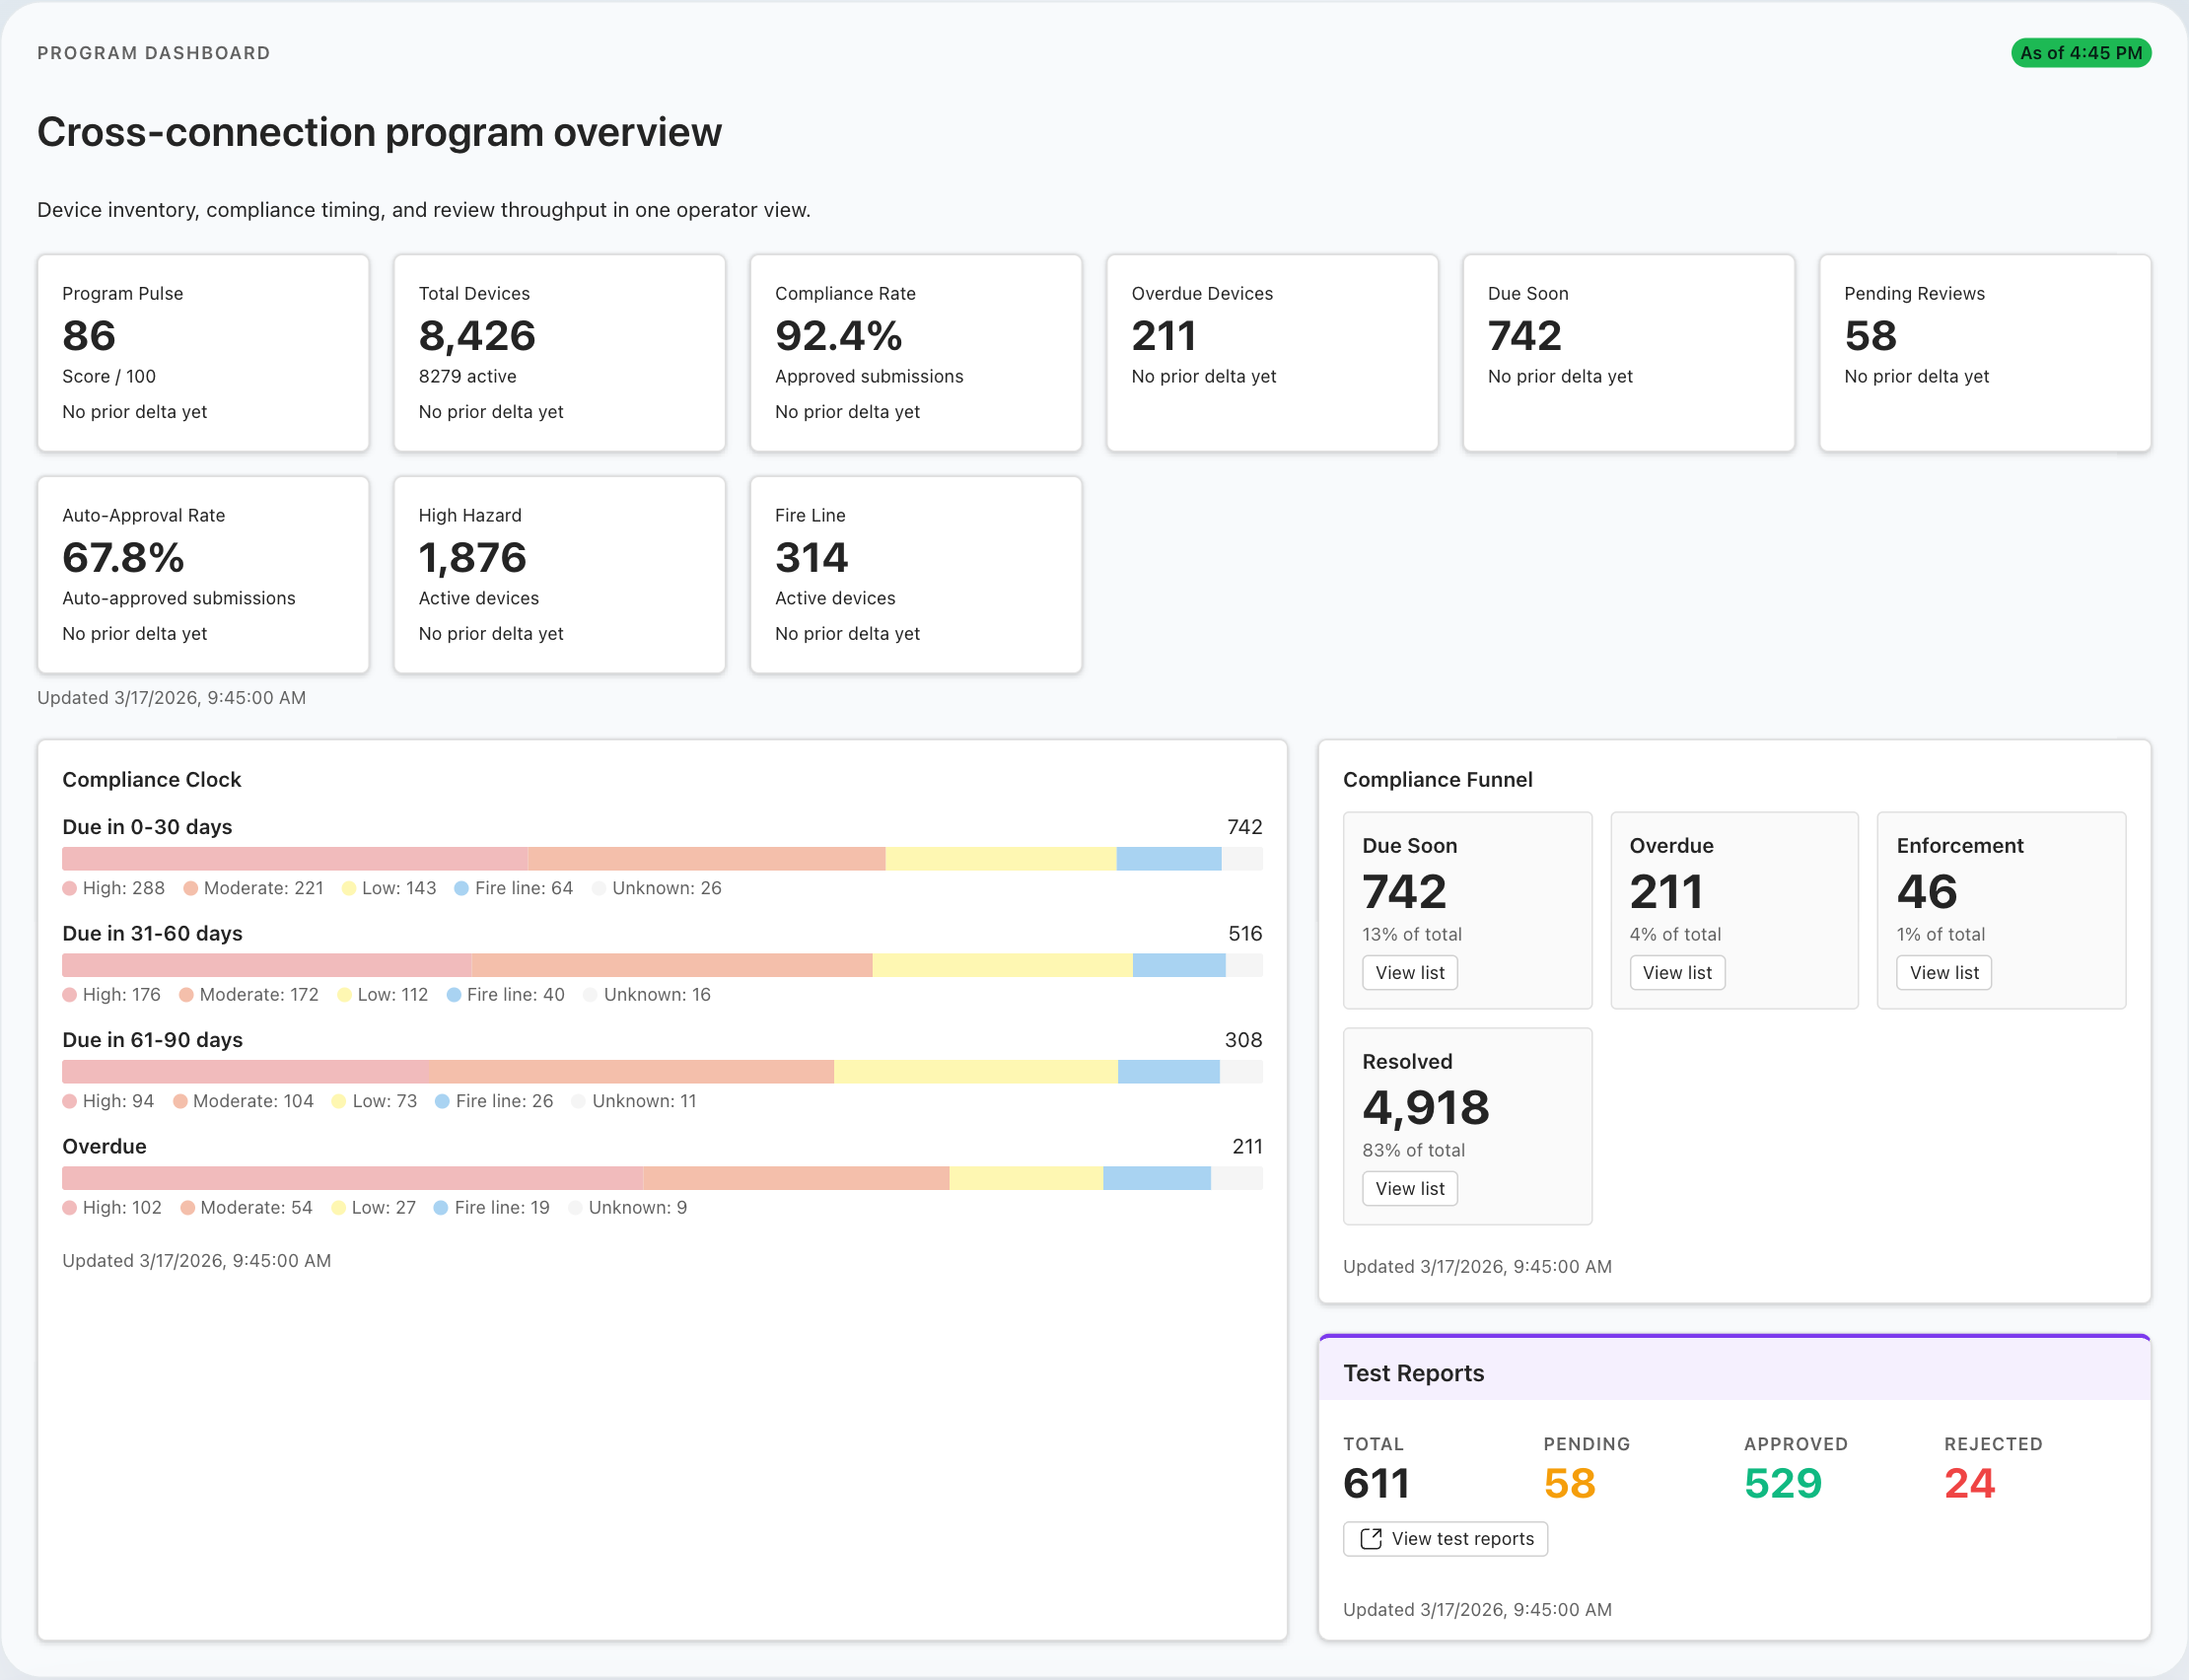
Task: Open the Overdue list in Compliance Funnel
Action: coord(1677,971)
